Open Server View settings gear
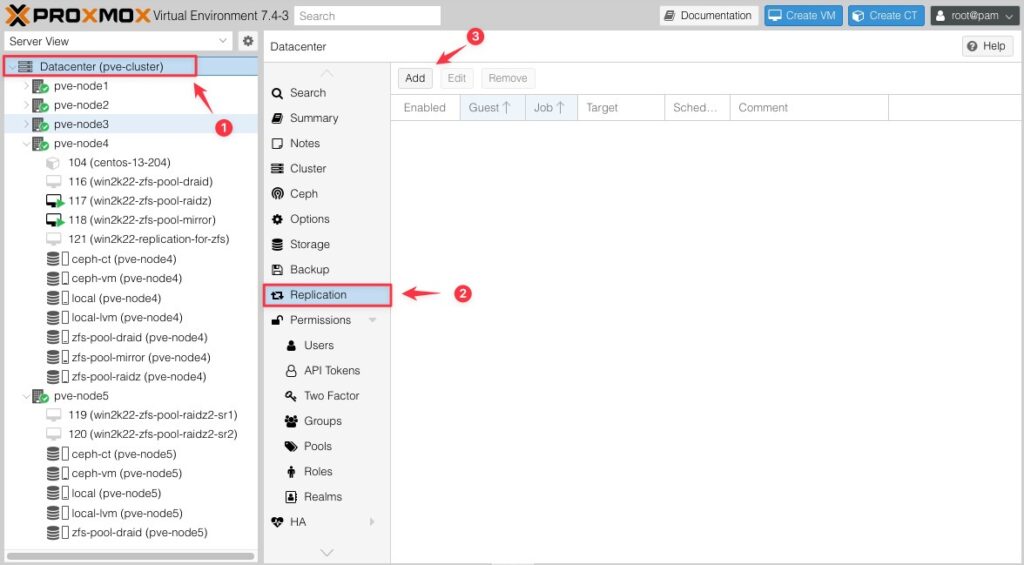Image resolution: width=1024 pixels, height=565 pixels. tap(248, 41)
